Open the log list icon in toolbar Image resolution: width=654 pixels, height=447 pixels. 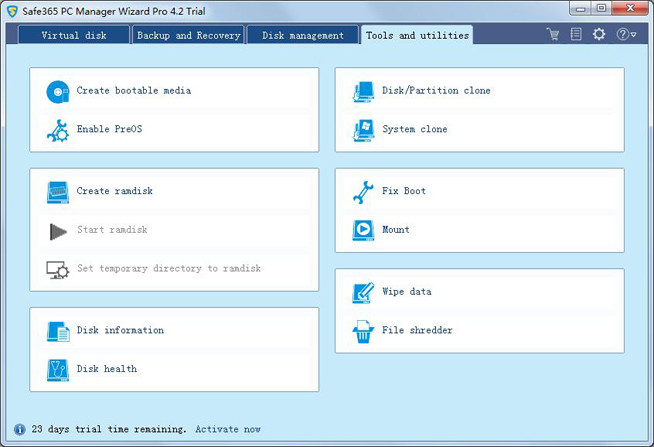(576, 34)
